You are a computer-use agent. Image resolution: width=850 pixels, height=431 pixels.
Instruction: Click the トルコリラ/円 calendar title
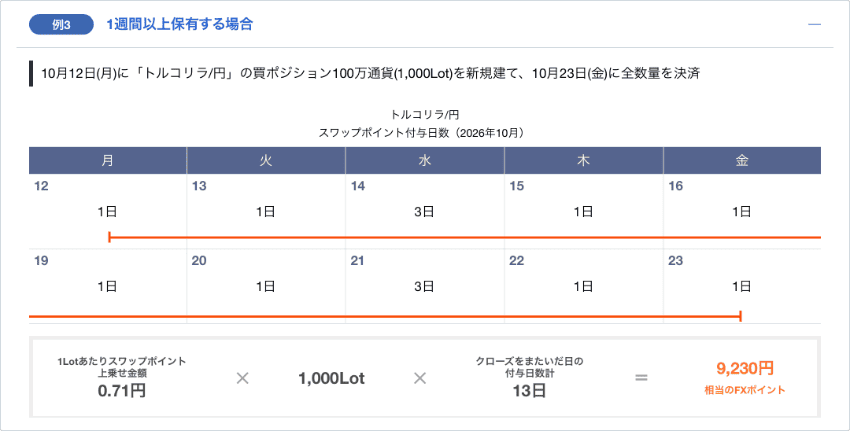[x=424, y=114]
